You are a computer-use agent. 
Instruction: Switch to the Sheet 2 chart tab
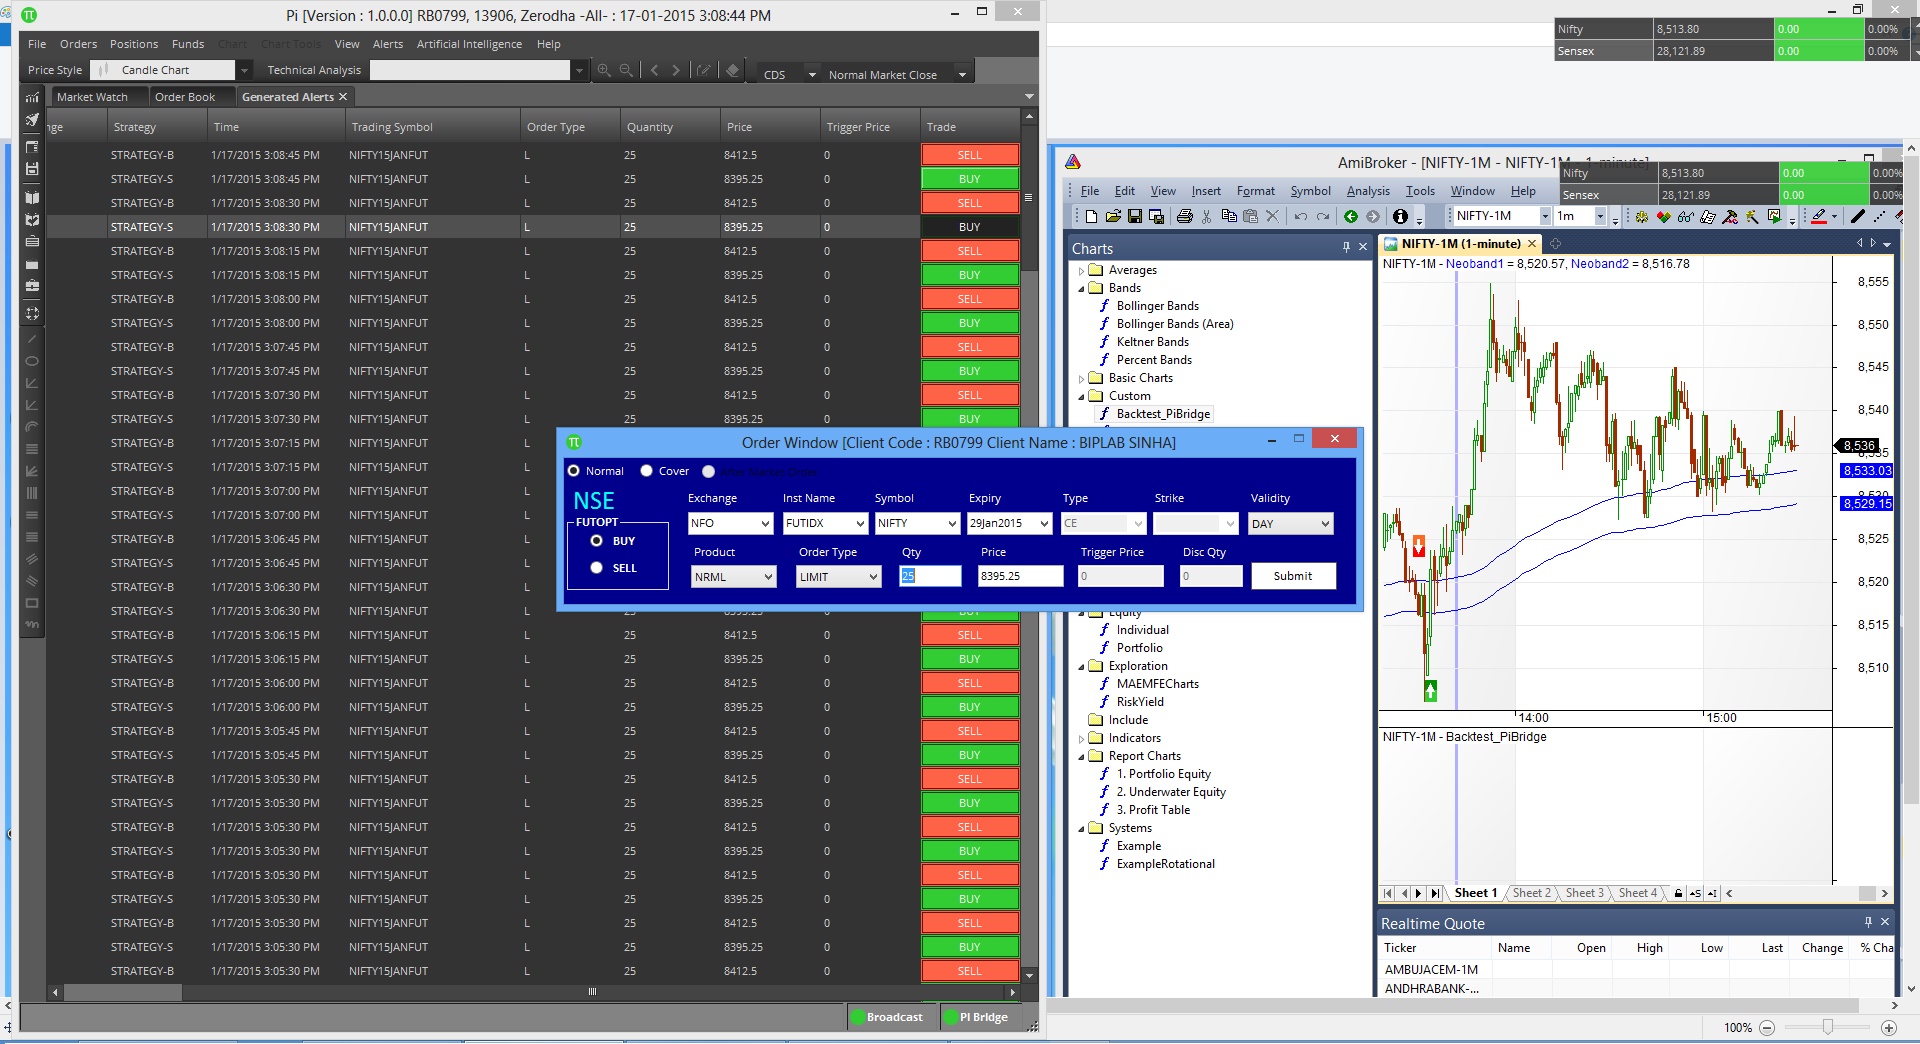[1531, 893]
